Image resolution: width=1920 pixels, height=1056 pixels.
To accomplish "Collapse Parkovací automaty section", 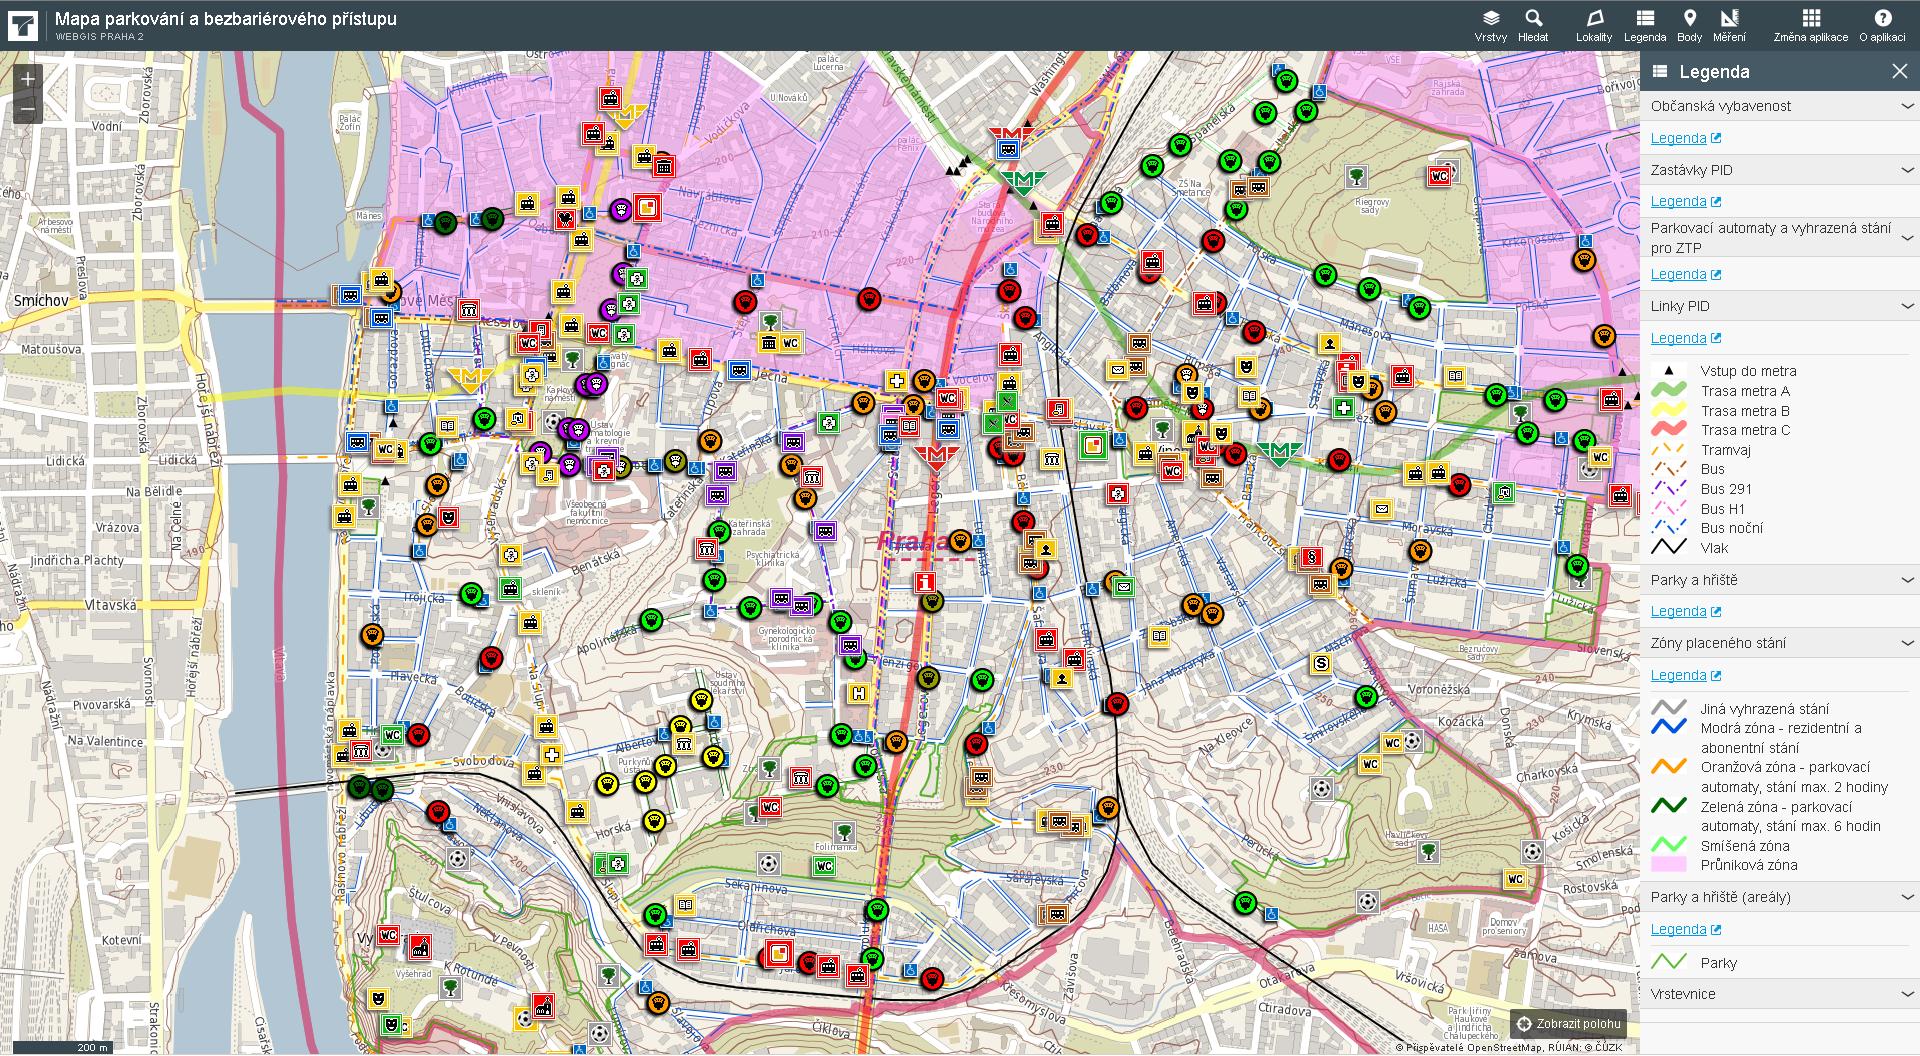I will tap(1780, 238).
